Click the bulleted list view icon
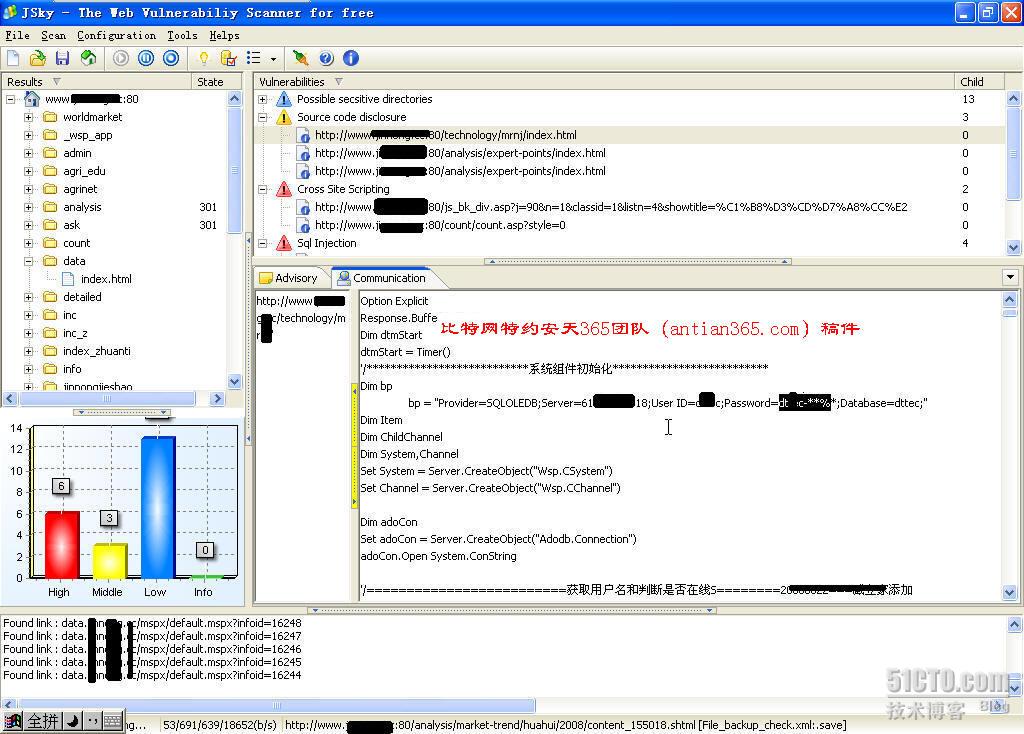This screenshot has width=1024, height=734. coord(253,58)
